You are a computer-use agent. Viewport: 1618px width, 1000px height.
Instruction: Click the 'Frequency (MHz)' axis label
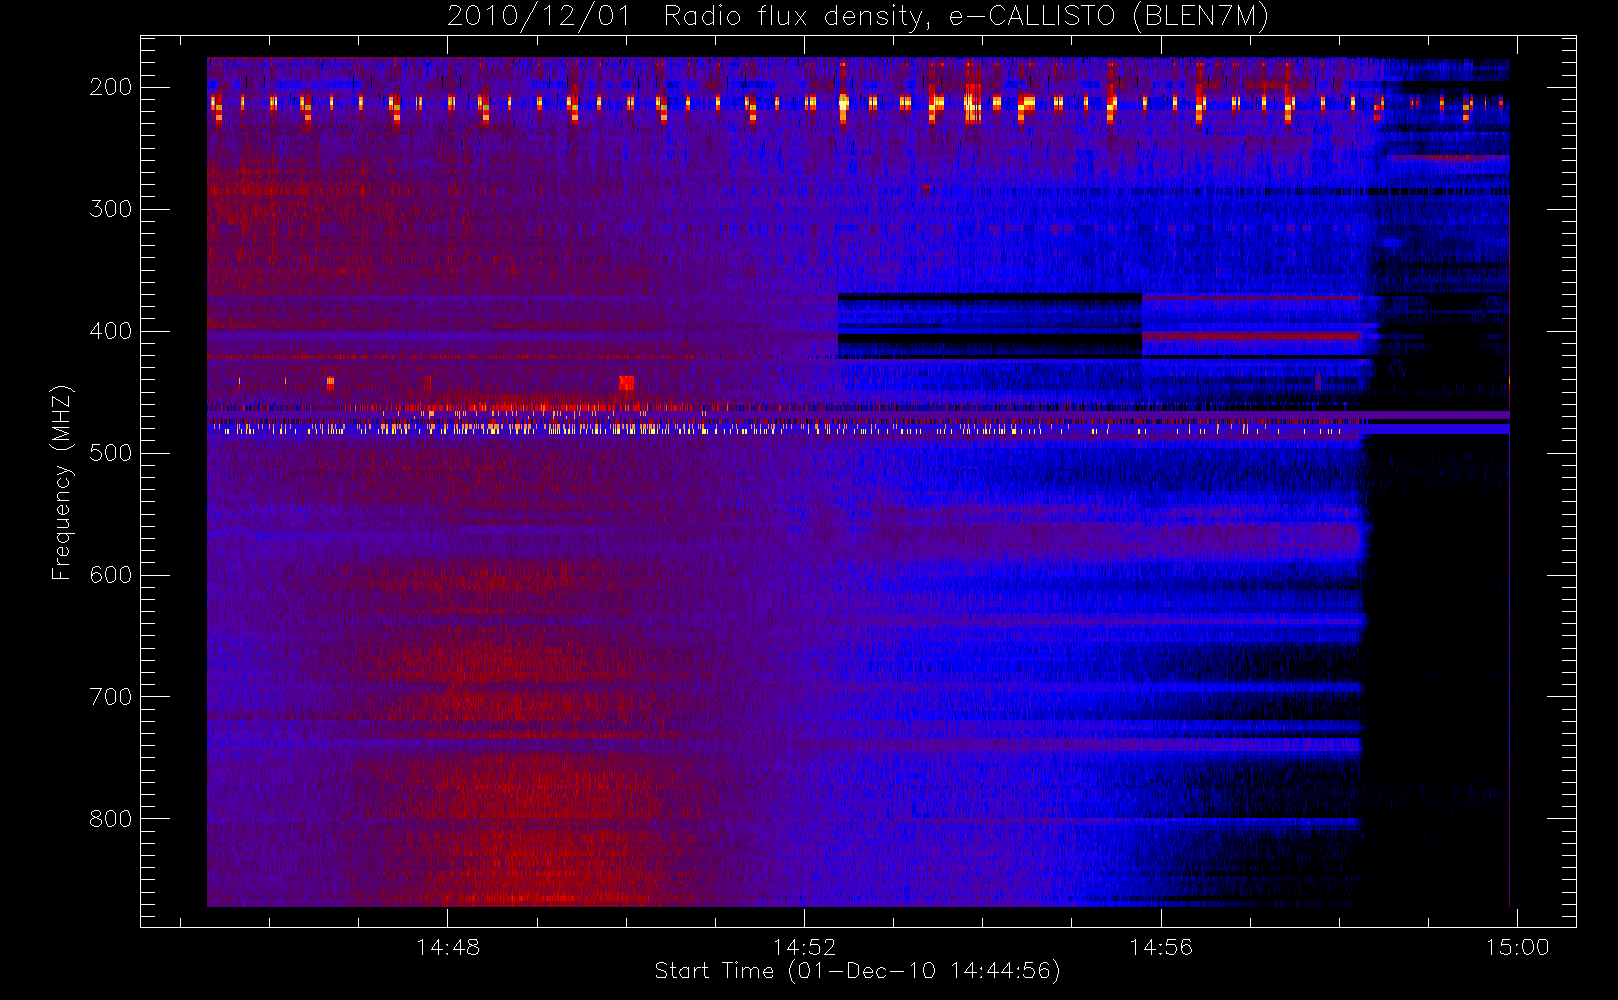pos(62,482)
